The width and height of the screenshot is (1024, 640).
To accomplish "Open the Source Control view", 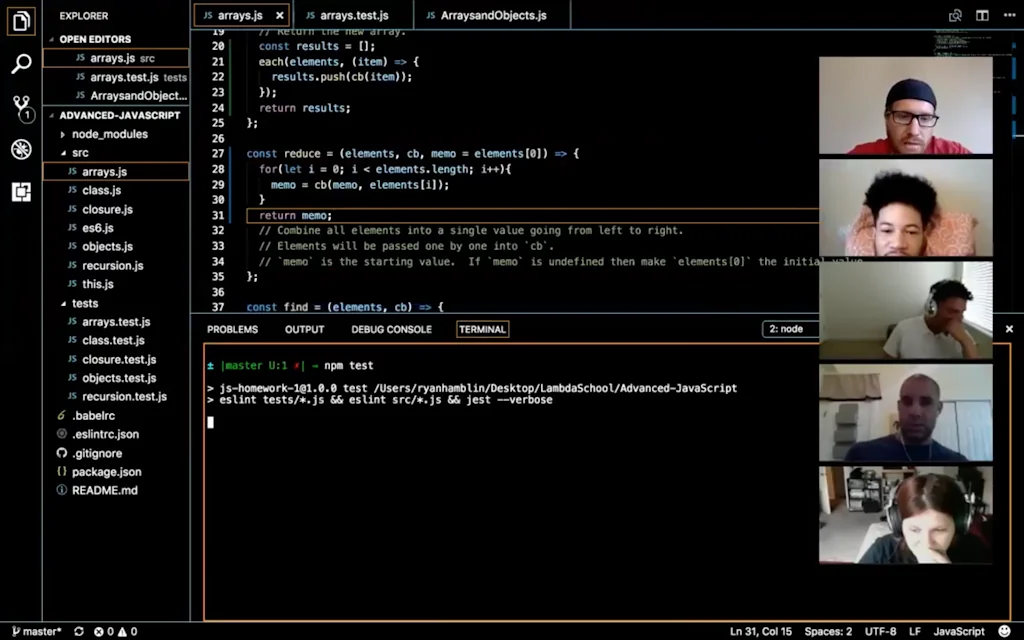I will pos(21,105).
